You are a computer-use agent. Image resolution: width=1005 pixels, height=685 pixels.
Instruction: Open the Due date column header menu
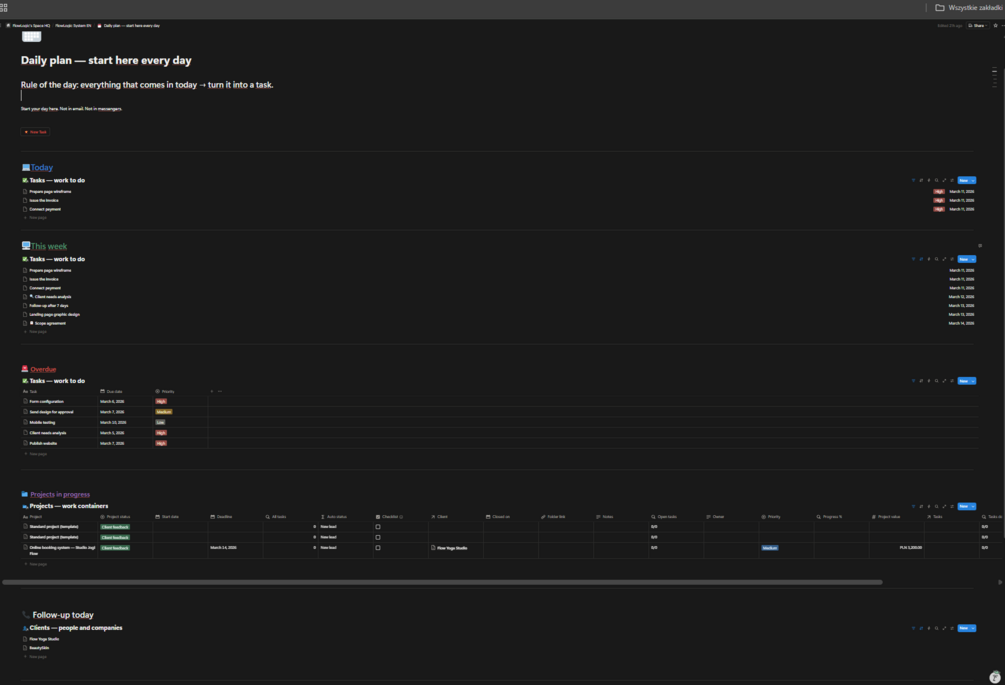point(111,392)
